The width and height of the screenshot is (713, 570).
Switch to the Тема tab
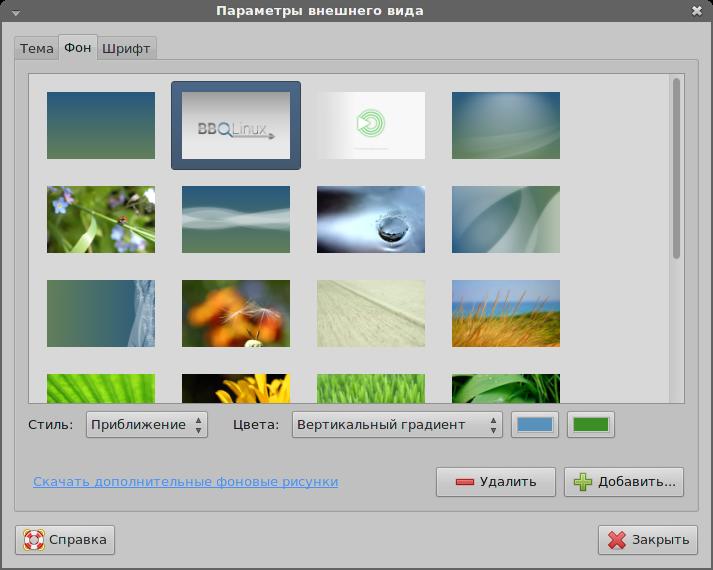(36, 48)
